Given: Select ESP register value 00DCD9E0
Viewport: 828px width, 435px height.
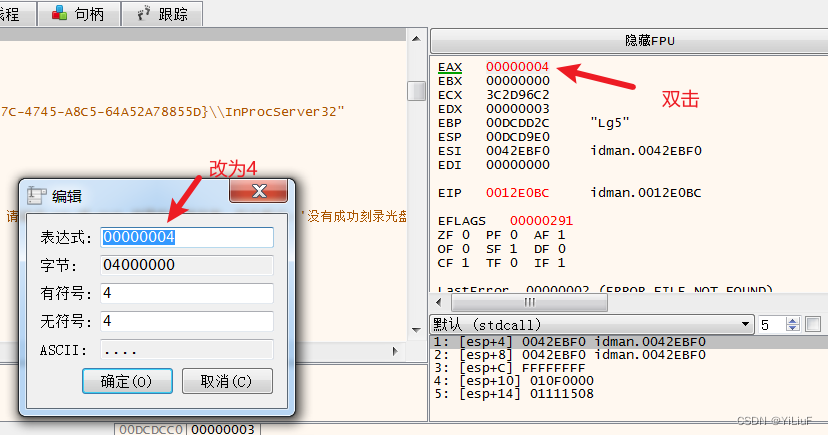Looking at the screenshot, I should [518, 137].
